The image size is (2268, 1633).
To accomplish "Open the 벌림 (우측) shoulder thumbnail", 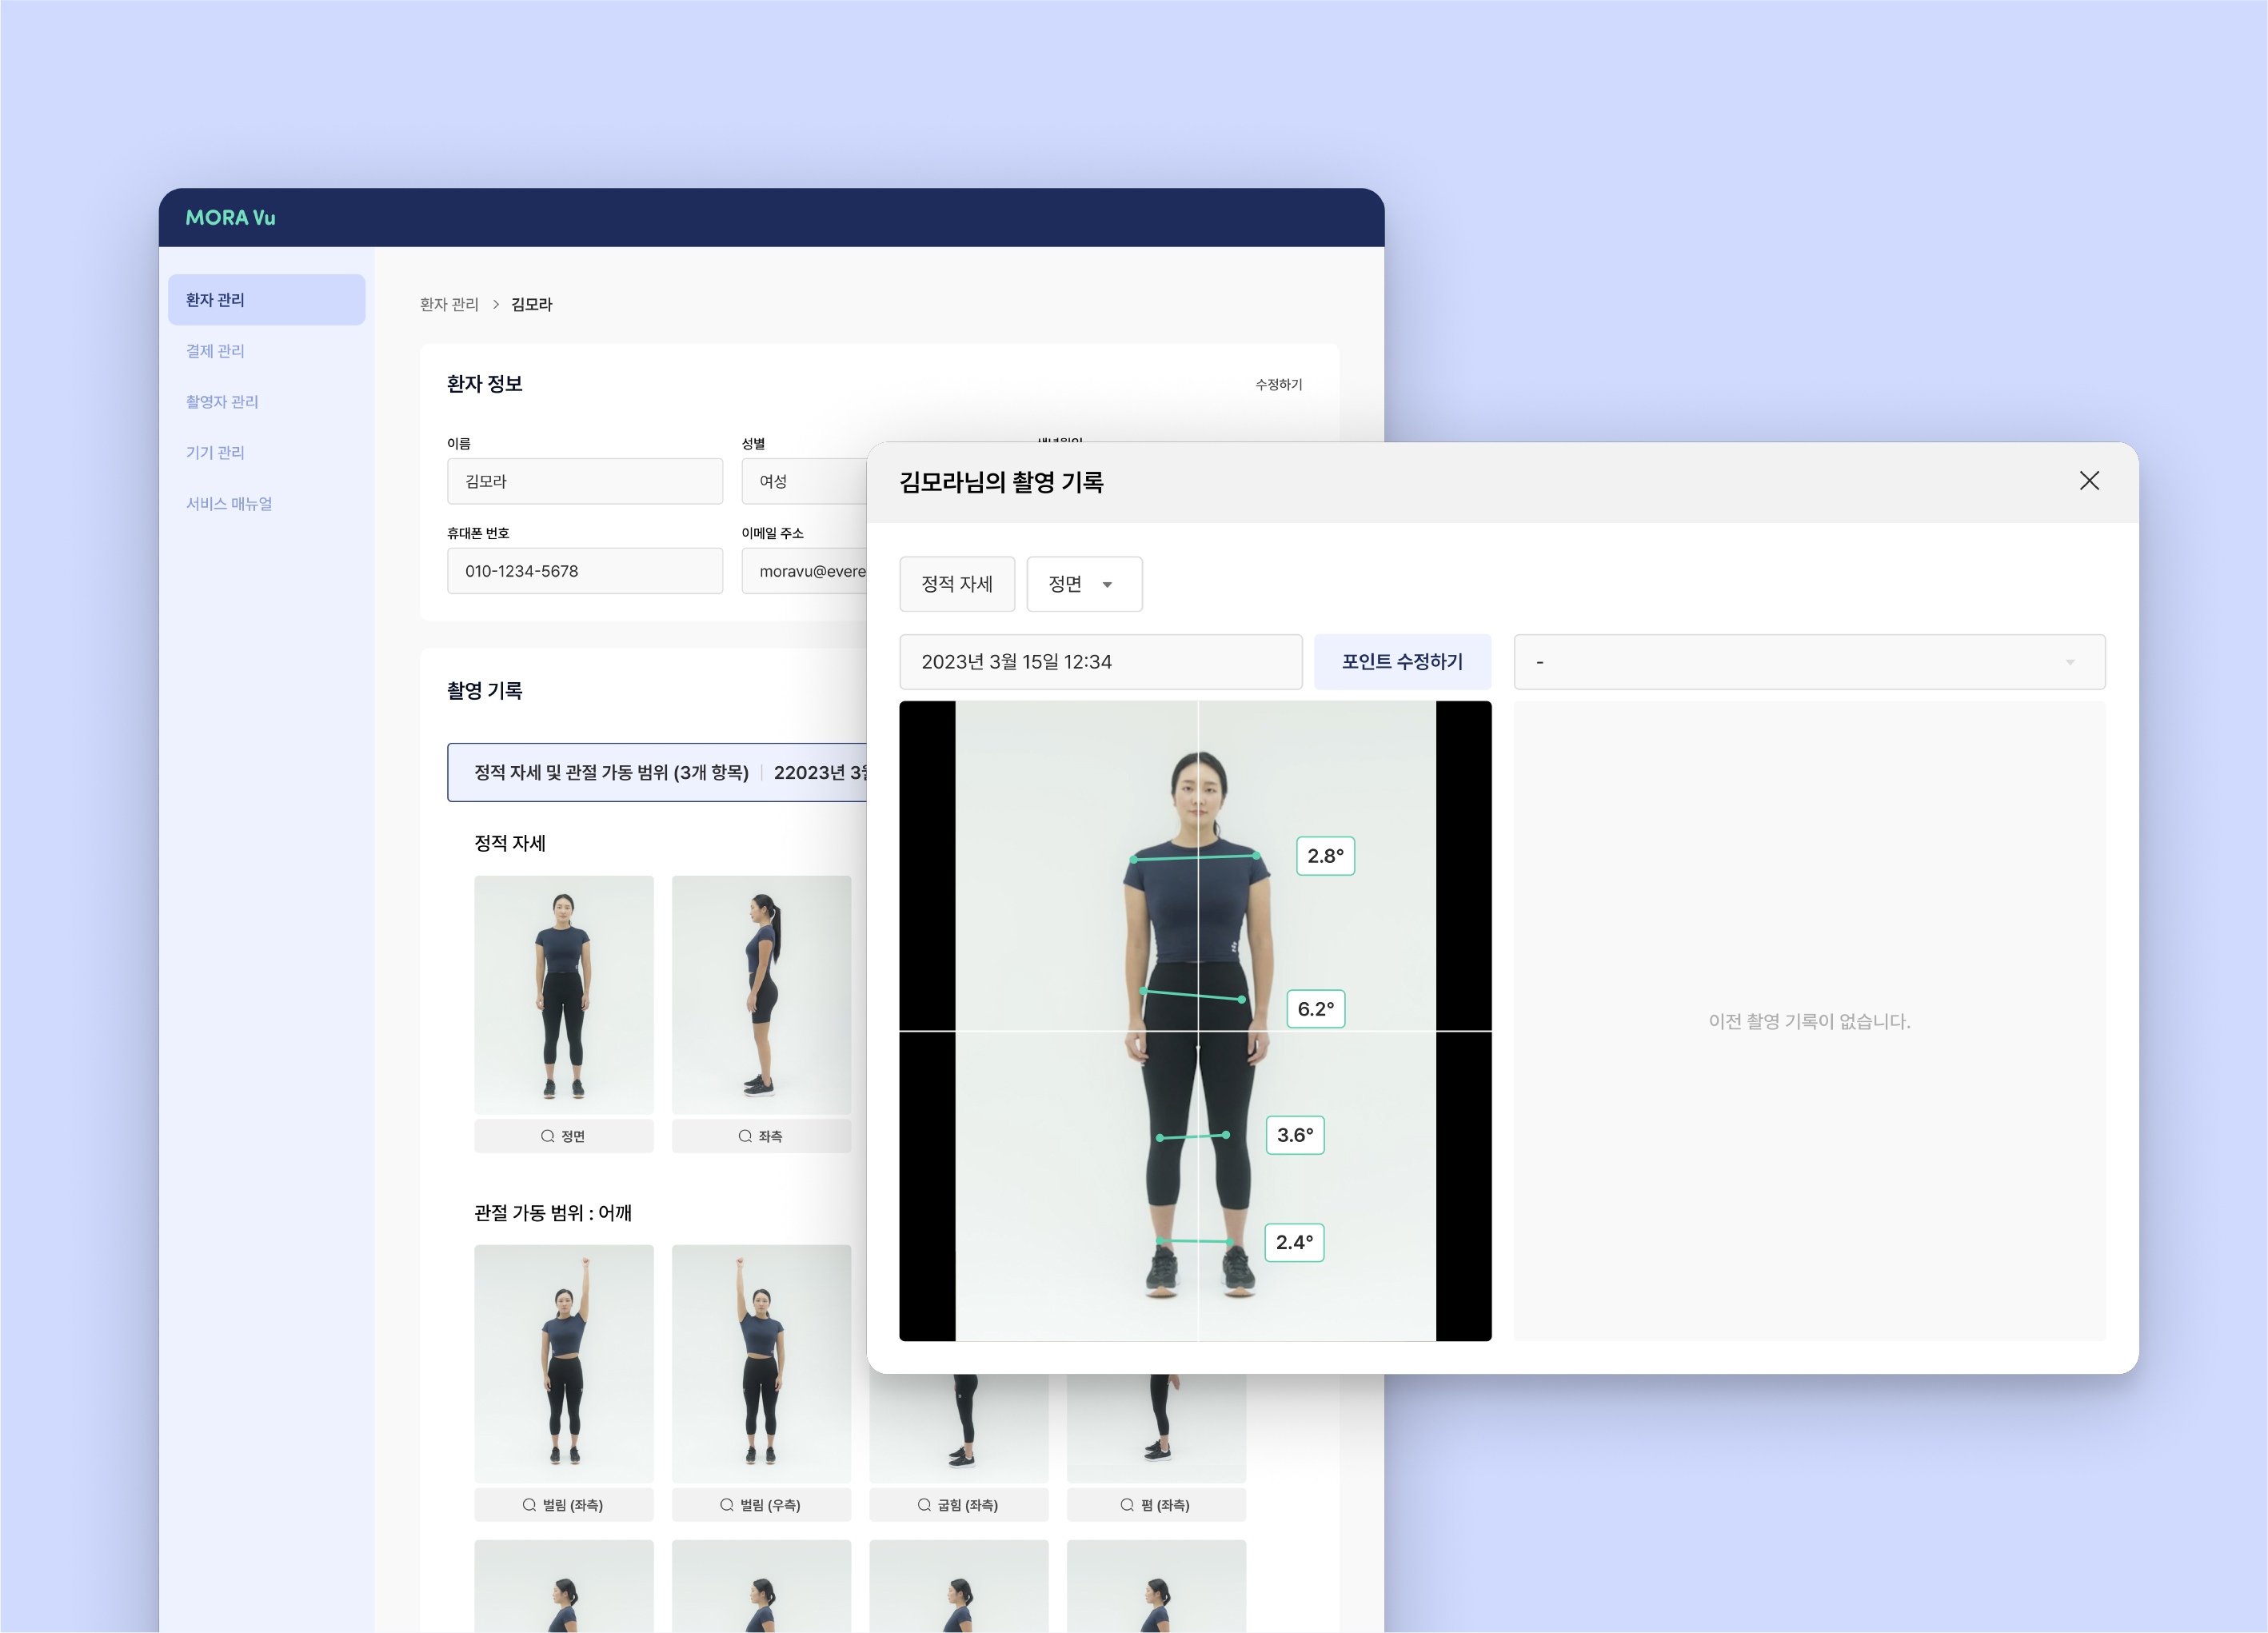I will tap(761, 1363).
